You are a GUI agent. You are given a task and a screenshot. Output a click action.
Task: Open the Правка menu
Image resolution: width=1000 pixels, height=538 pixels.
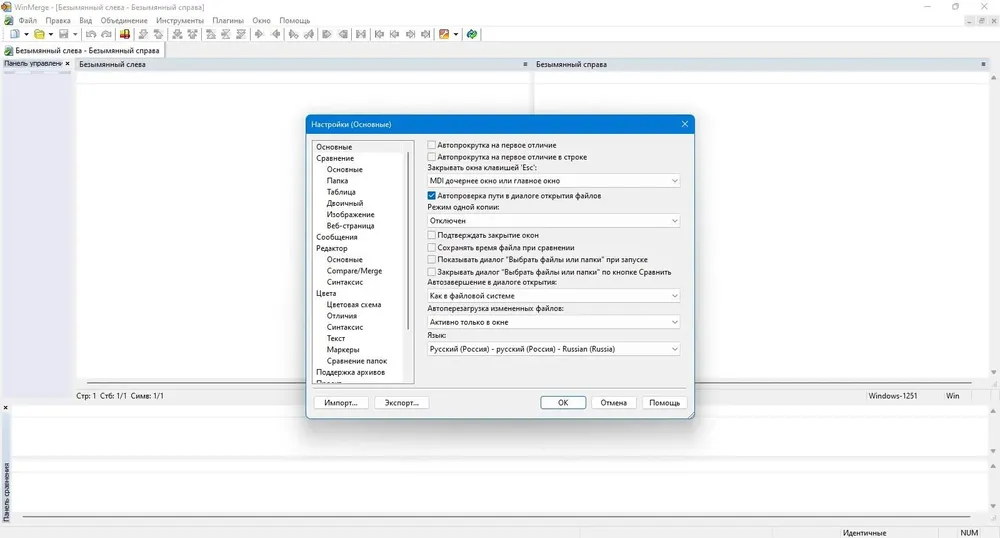pyautogui.click(x=58, y=20)
